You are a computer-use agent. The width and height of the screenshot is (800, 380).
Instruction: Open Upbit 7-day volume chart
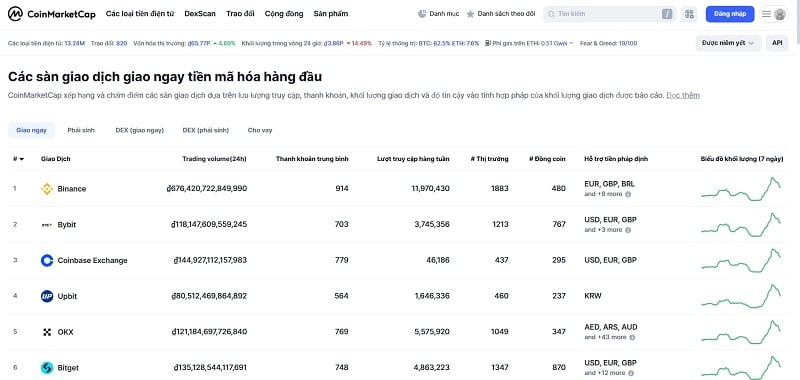point(741,296)
